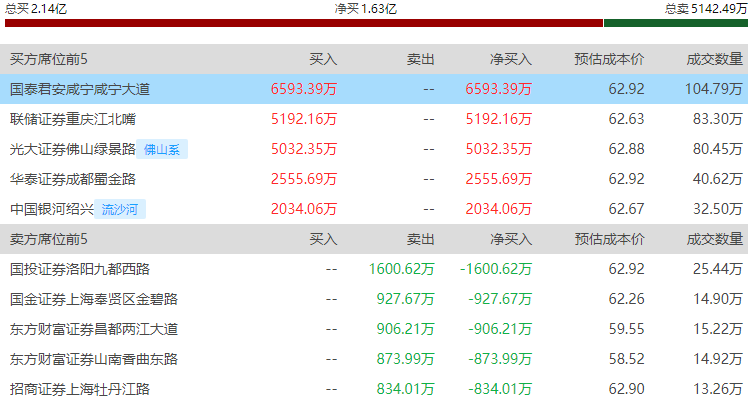Open 中国银河绍兴 seat link
This screenshot has width=748, height=398.
point(52,209)
